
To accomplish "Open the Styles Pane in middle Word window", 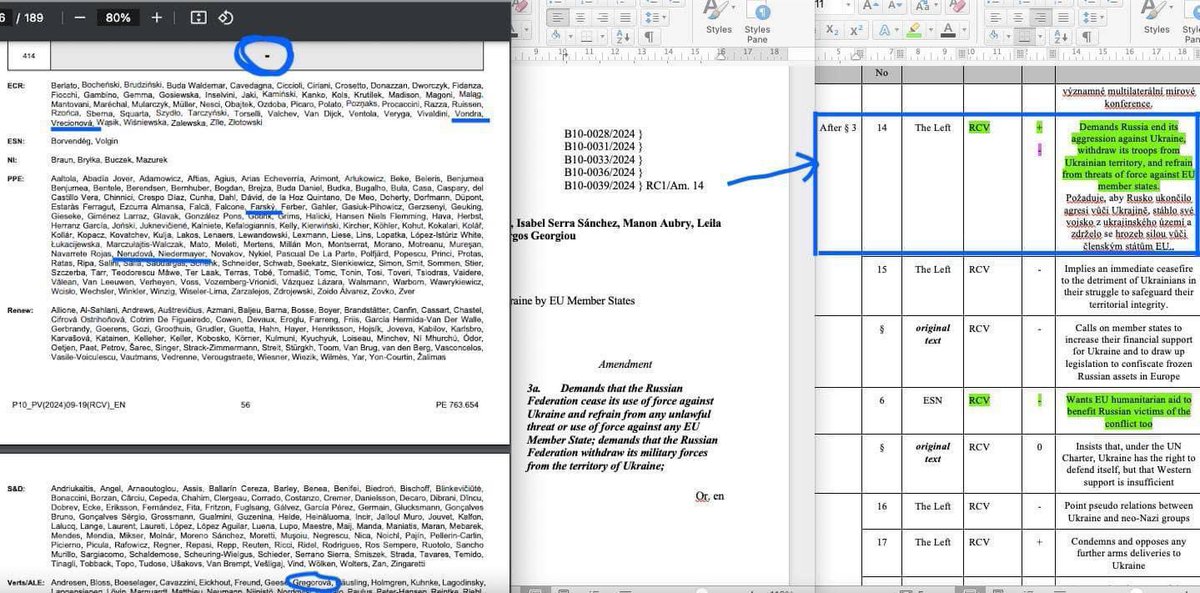I will [757, 23].
